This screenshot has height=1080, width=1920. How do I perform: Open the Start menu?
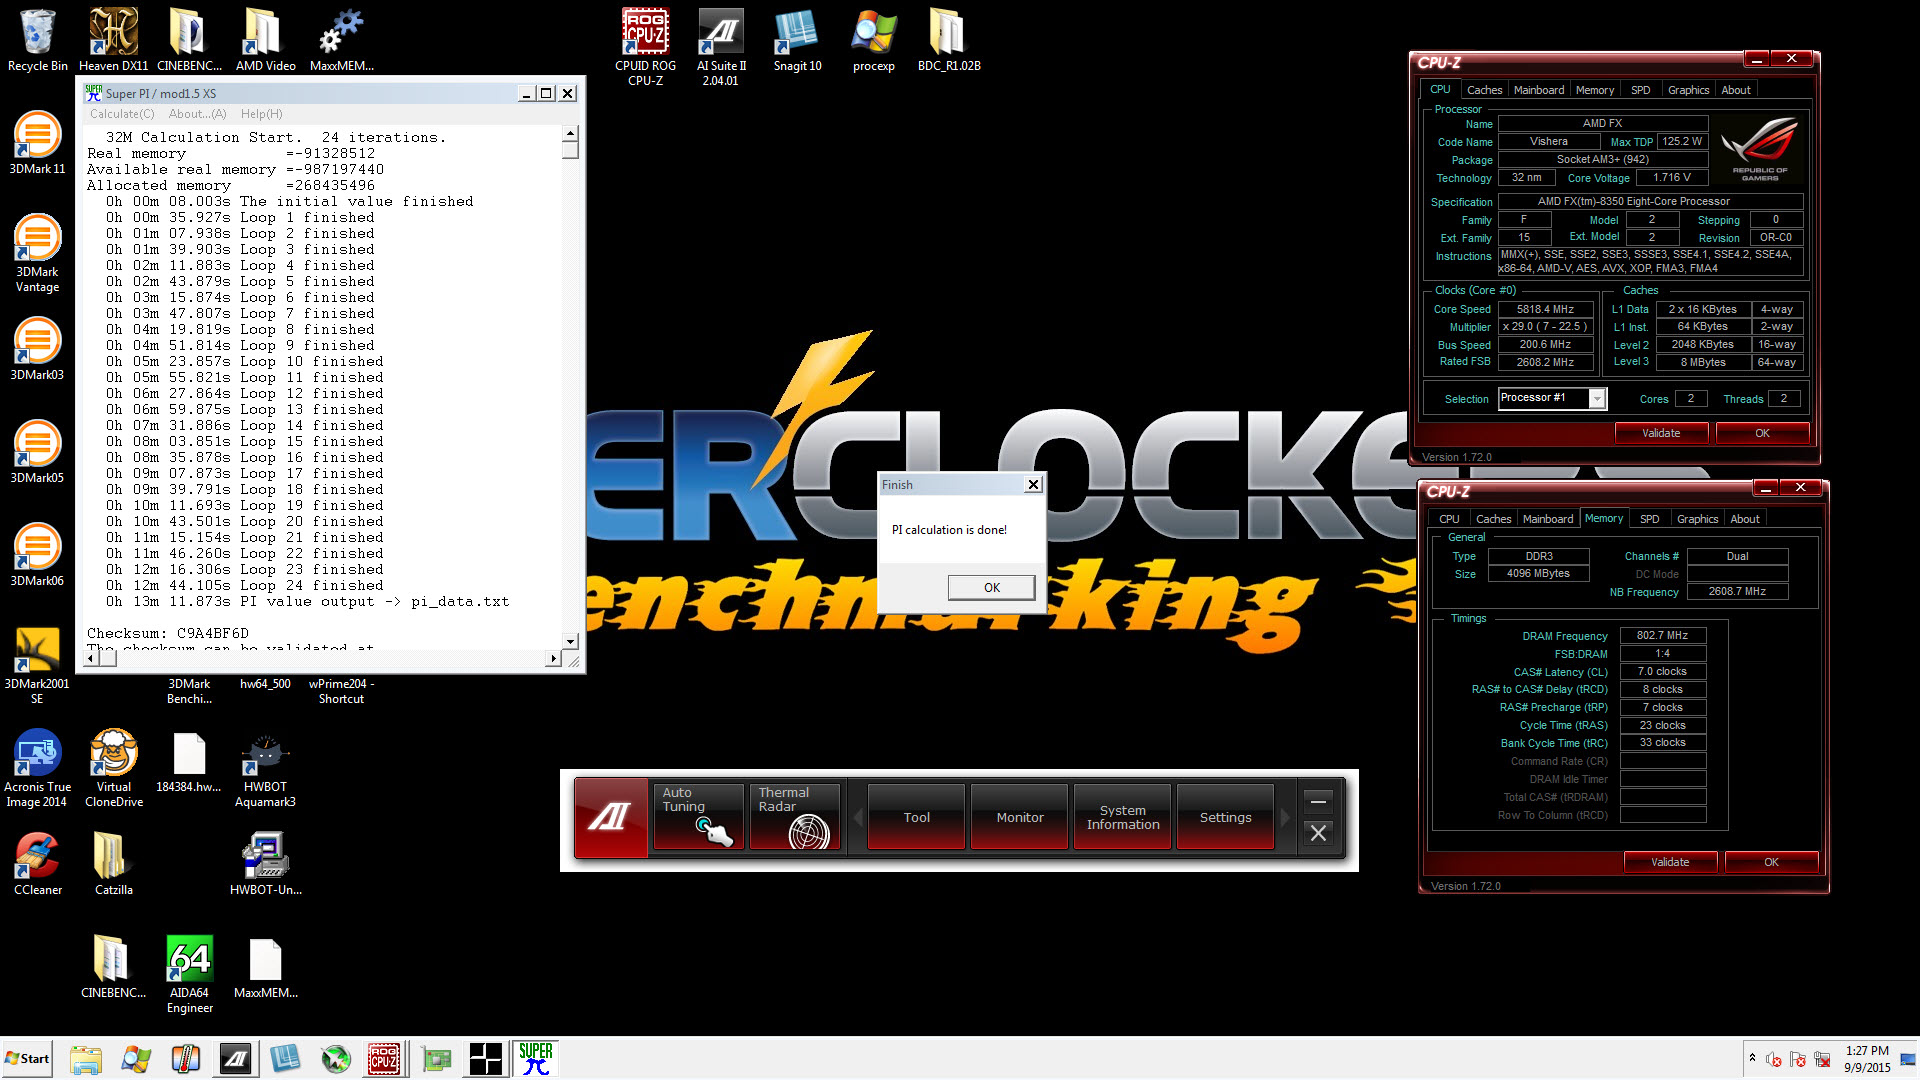pyautogui.click(x=27, y=1058)
